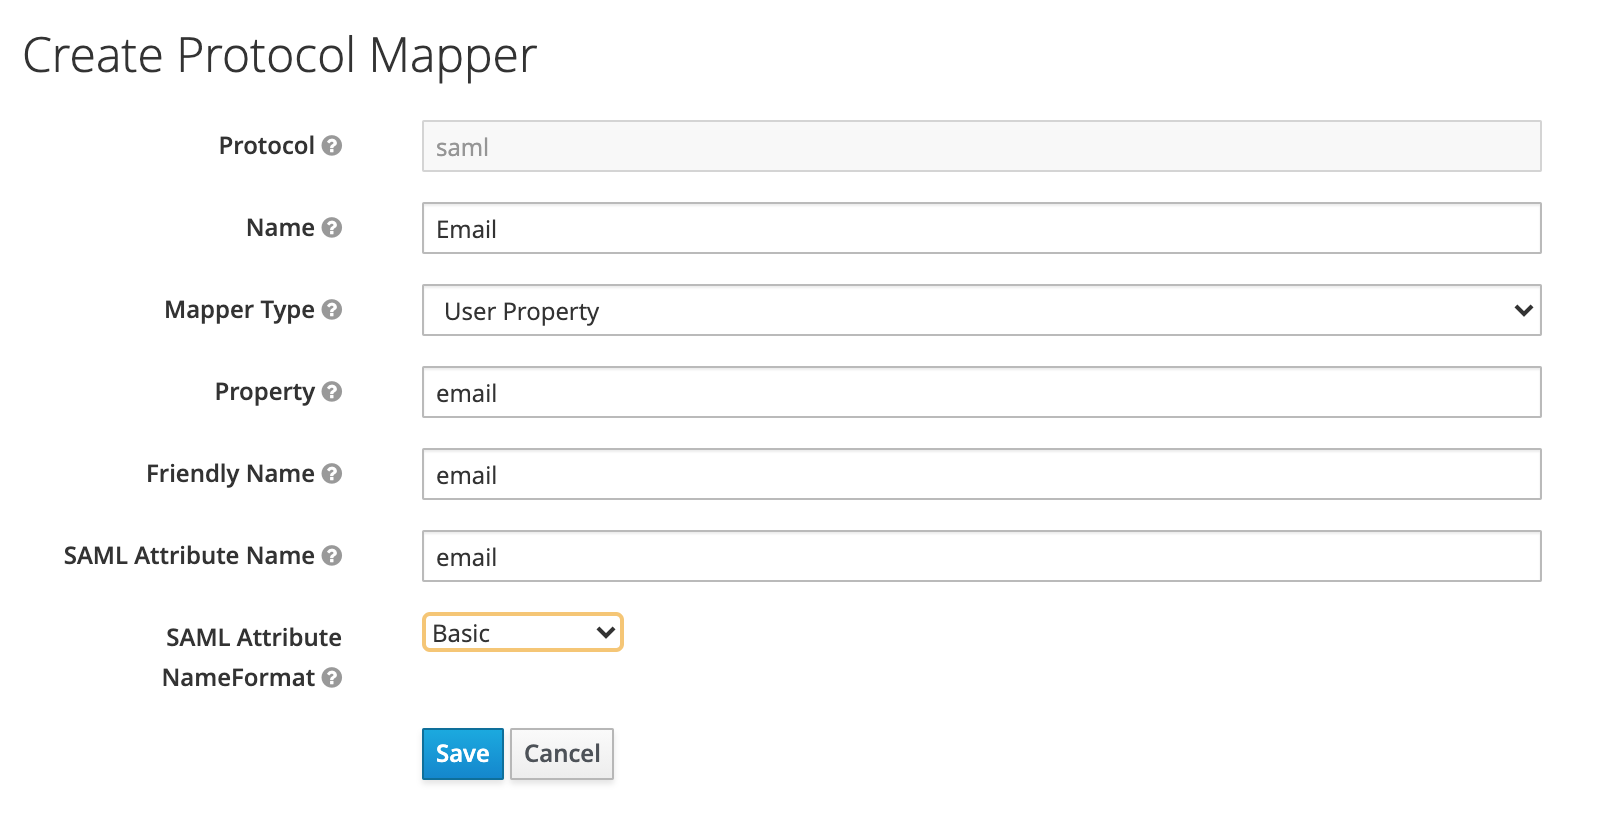
Task: Click the SAML Attribute Name help icon
Action: (x=332, y=556)
